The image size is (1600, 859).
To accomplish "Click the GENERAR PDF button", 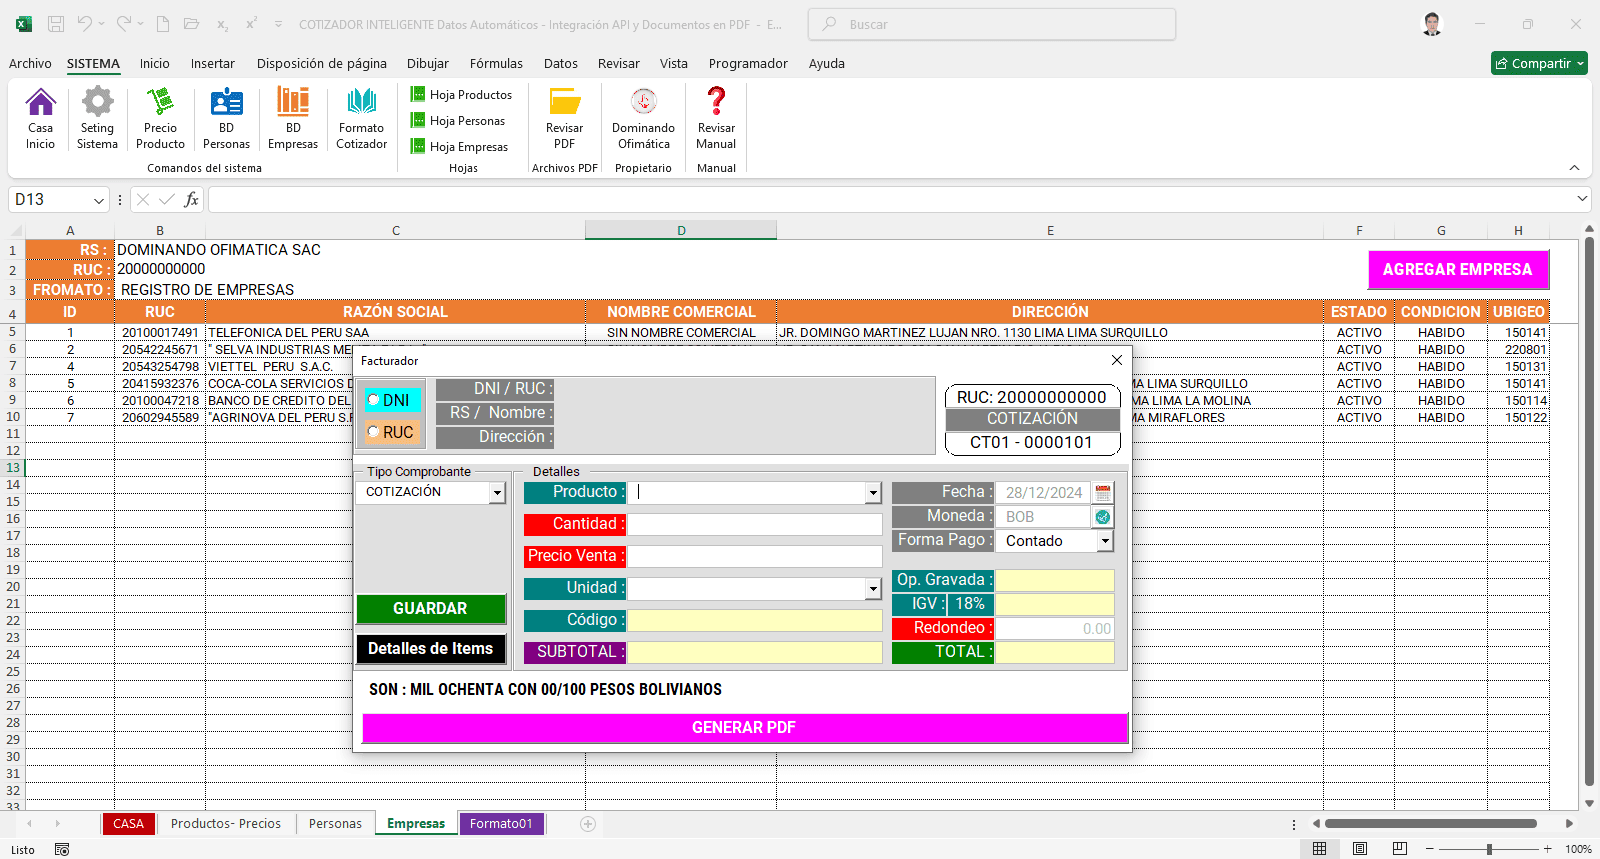I will (744, 728).
